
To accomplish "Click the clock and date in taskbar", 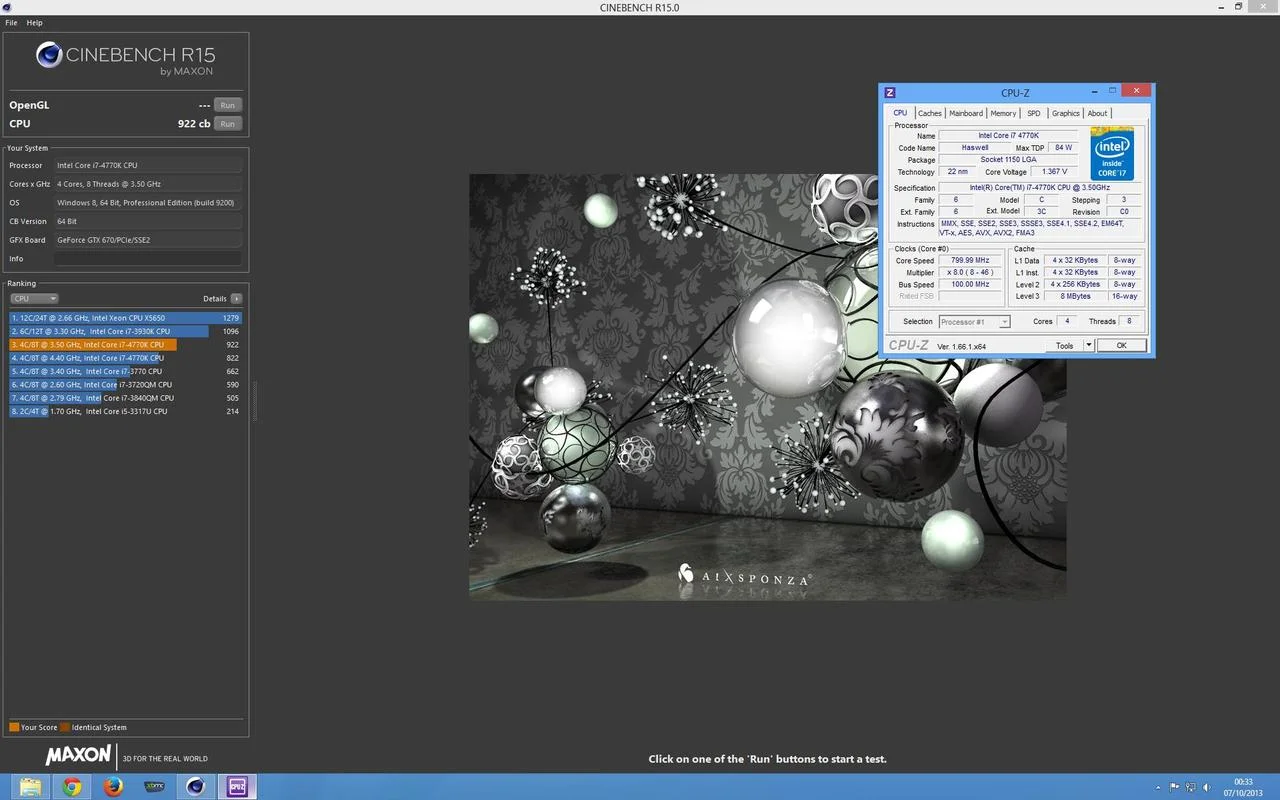I will pos(1243,787).
